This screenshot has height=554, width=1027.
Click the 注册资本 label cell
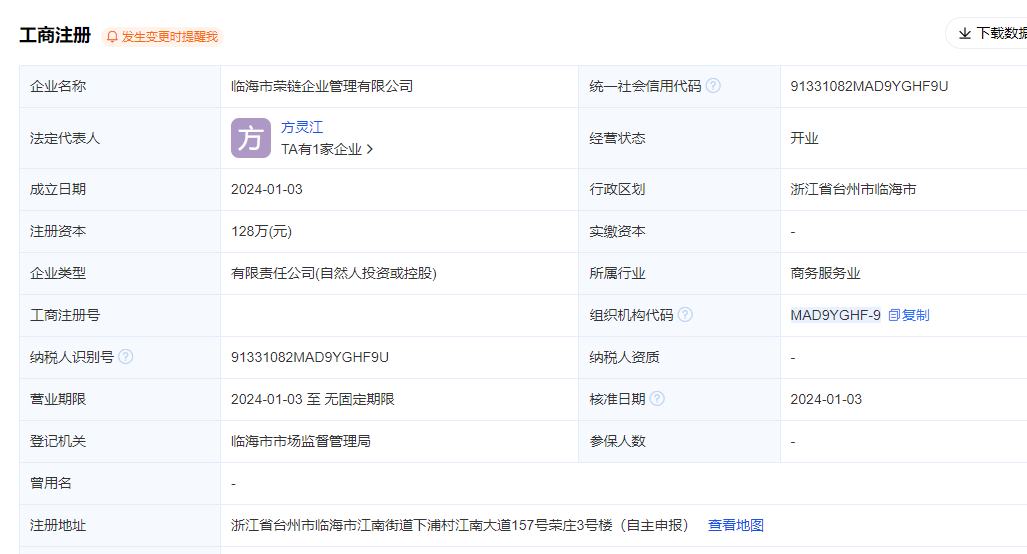click(x=120, y=231)
